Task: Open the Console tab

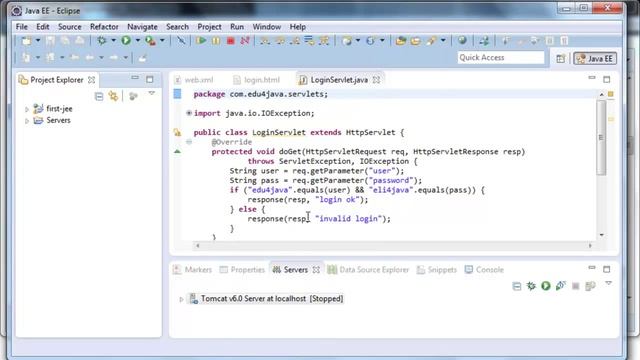Action: click(x=484, y=270)
